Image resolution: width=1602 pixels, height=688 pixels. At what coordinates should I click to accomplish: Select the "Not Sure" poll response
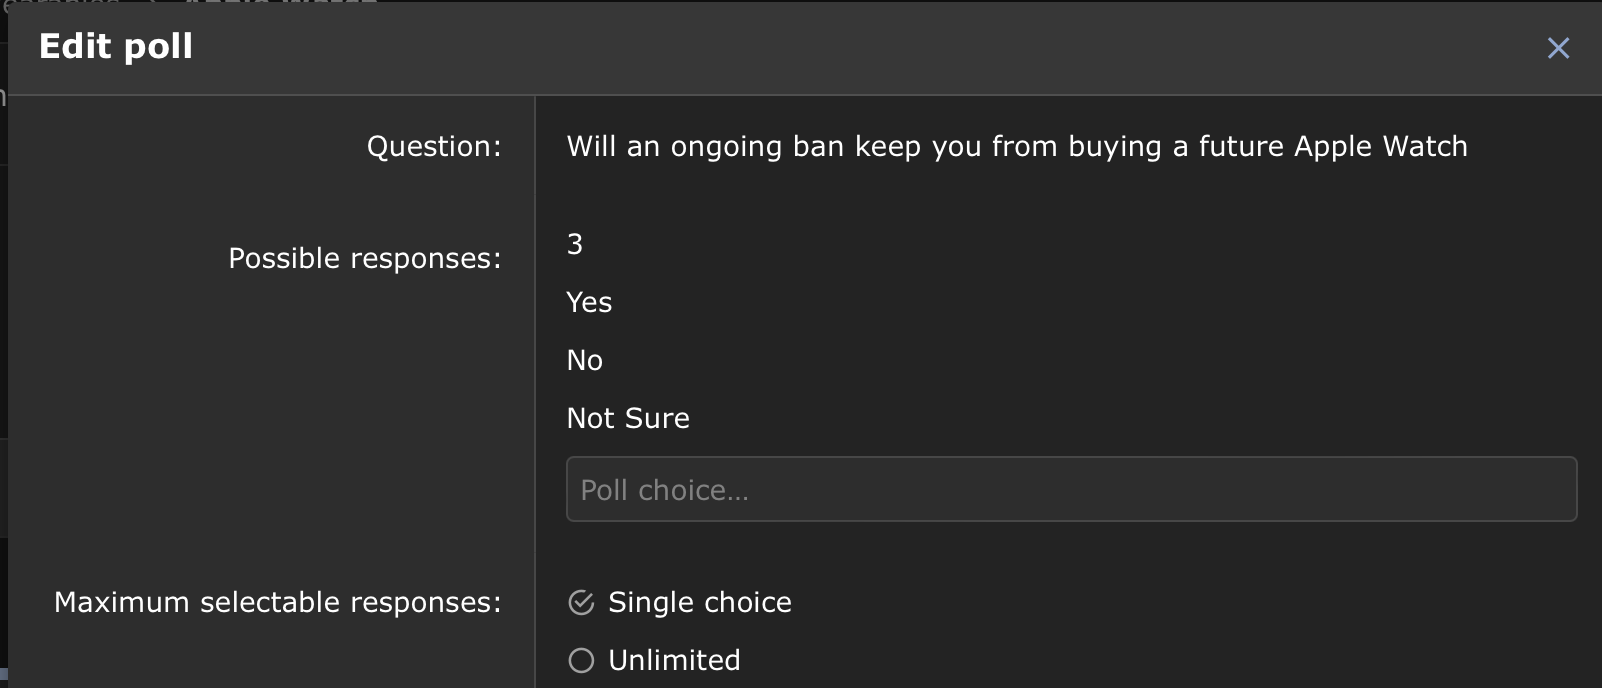[x=628, y=418]
